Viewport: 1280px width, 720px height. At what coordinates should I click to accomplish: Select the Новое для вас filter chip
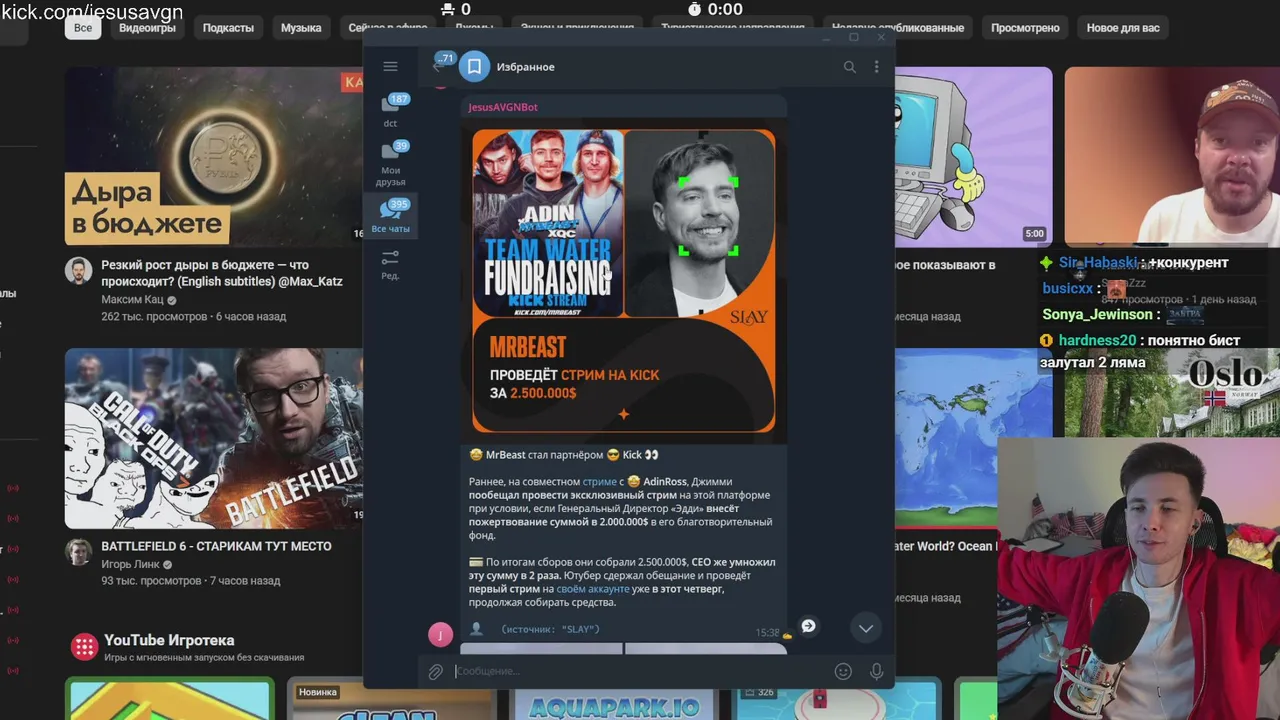coord(1123,28)
